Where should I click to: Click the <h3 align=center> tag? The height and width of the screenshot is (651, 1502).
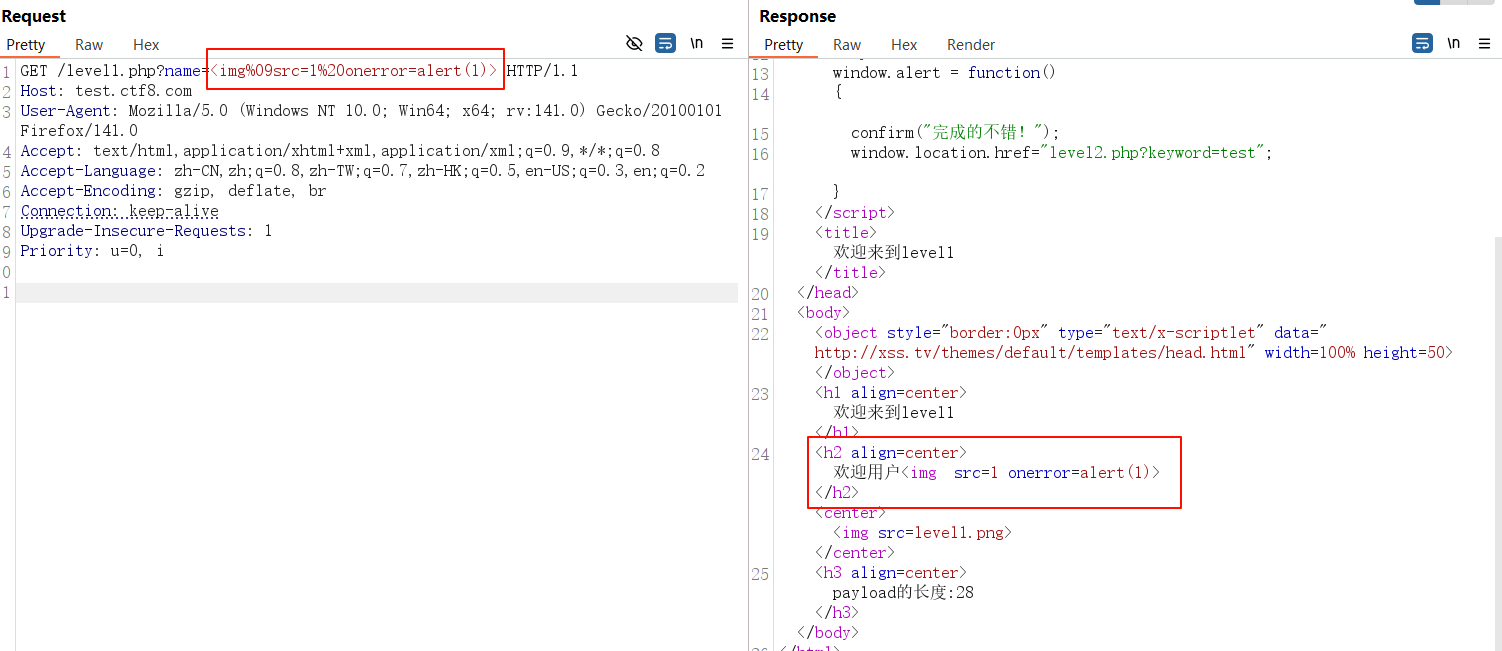tap(891, 573)
